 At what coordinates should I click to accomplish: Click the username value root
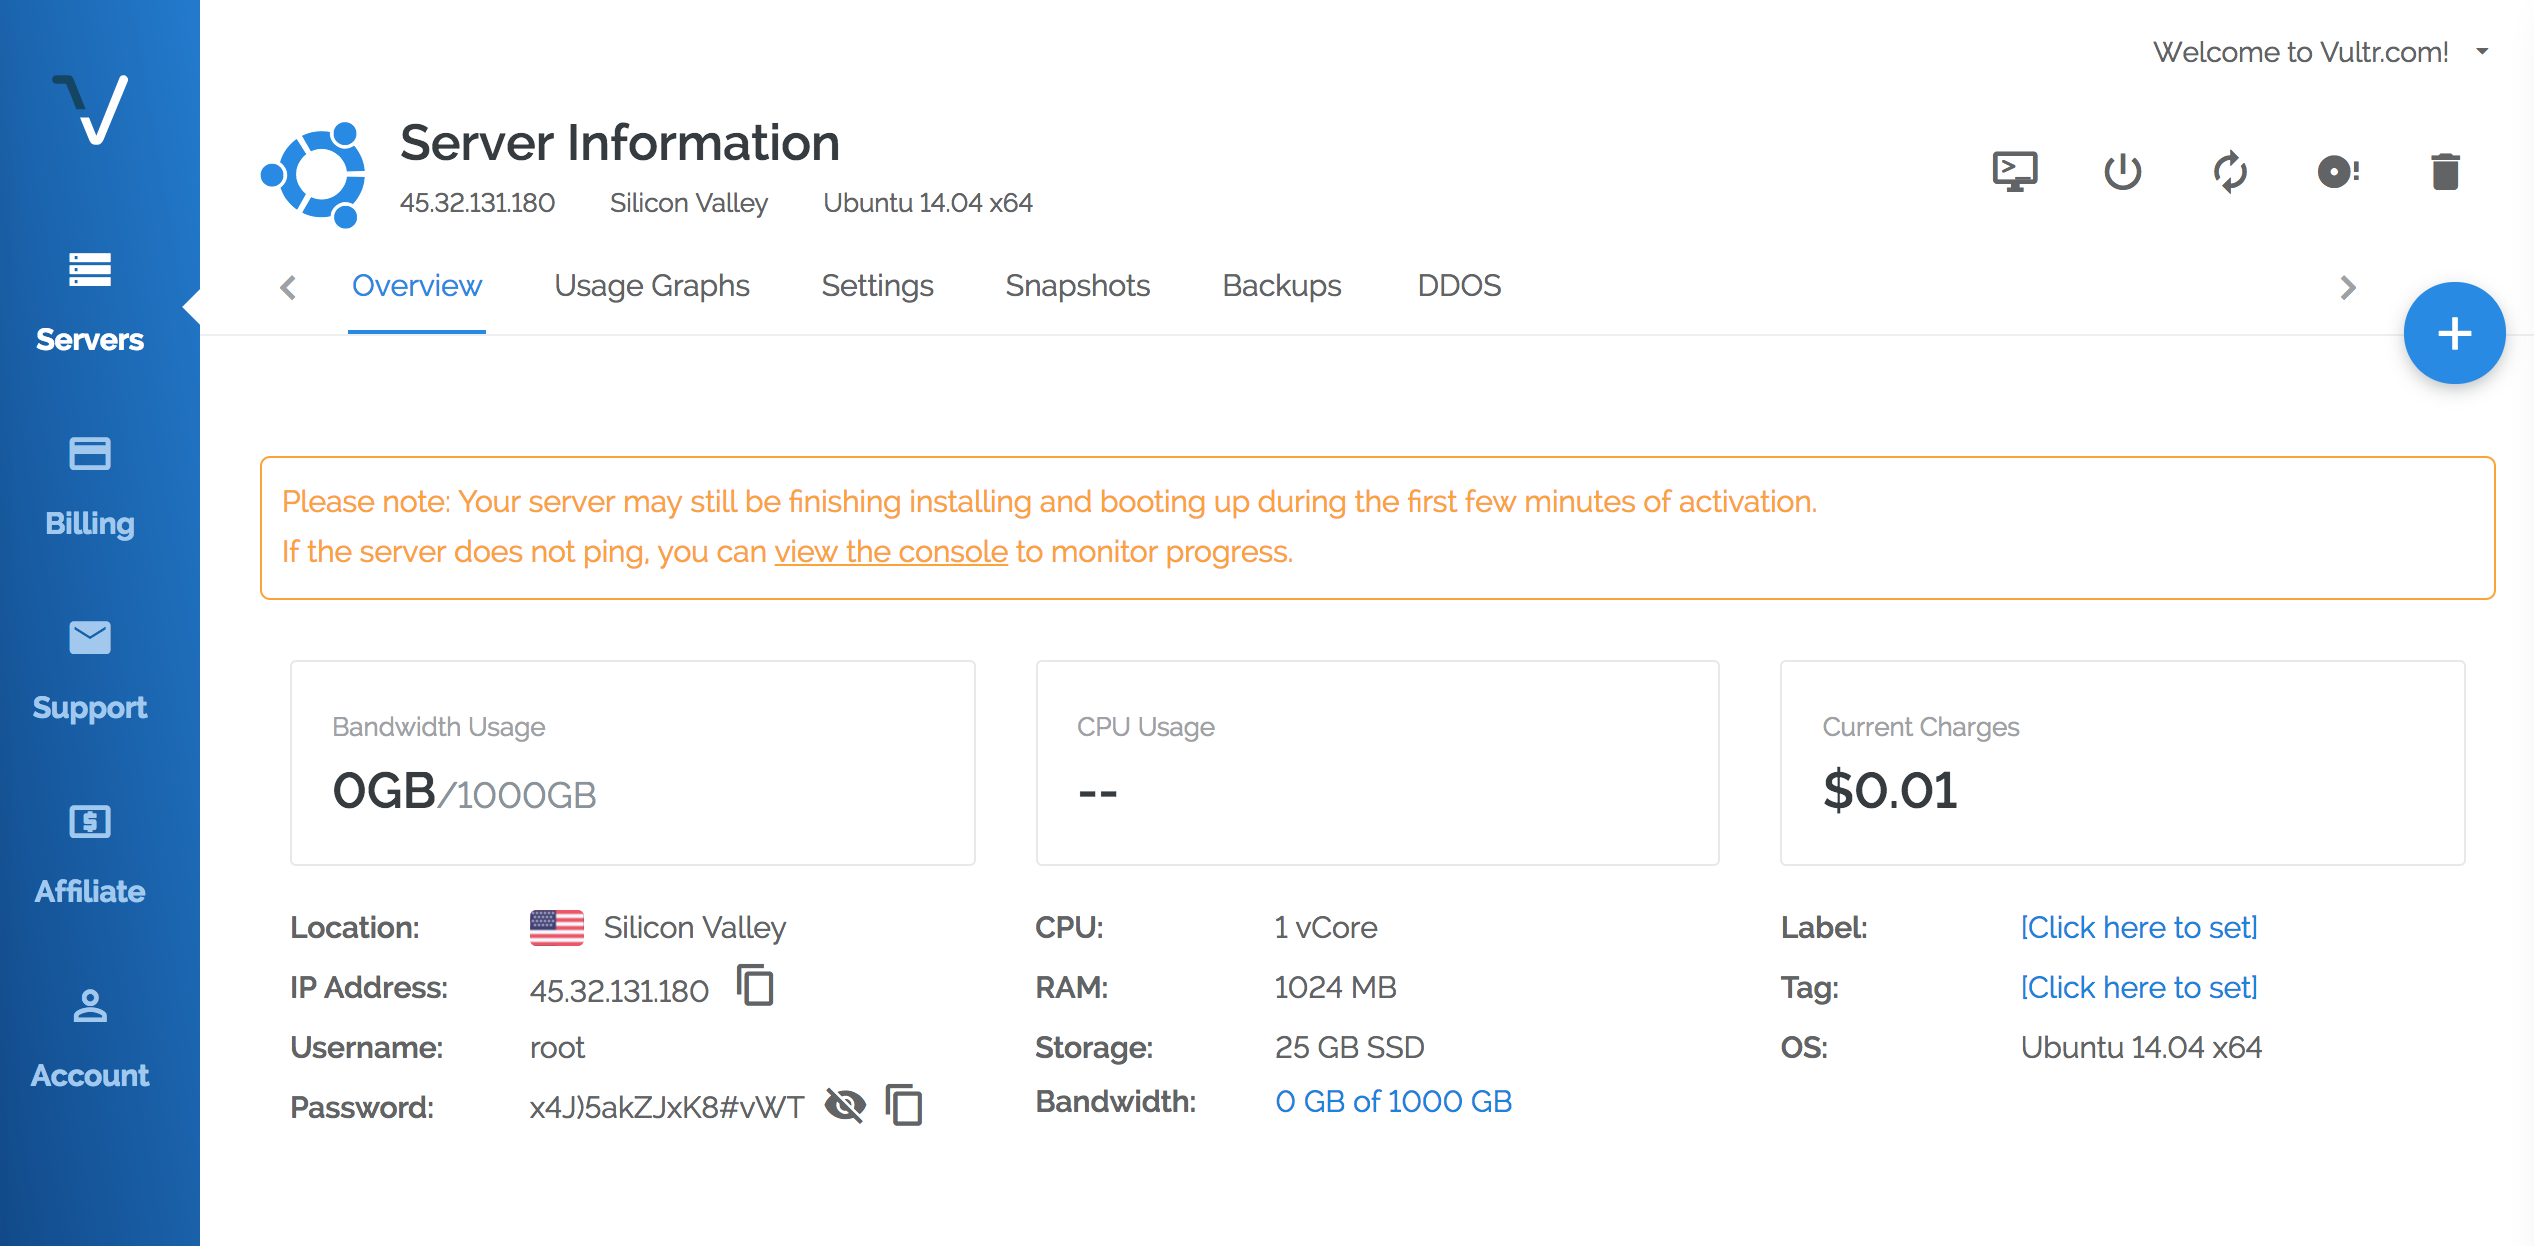pos(557,1048)
